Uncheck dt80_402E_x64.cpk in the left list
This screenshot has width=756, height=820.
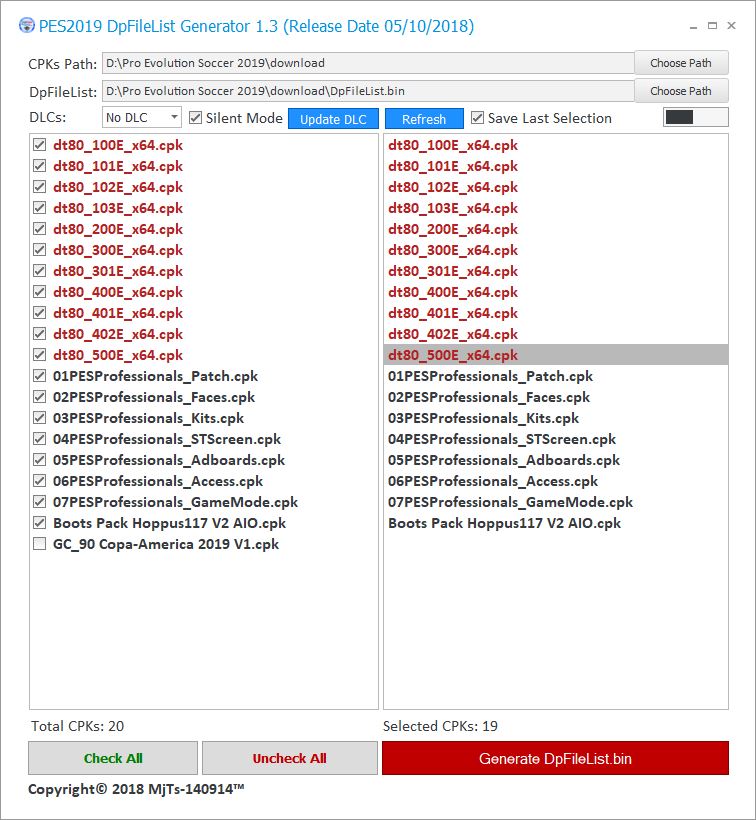coord(40,334)
